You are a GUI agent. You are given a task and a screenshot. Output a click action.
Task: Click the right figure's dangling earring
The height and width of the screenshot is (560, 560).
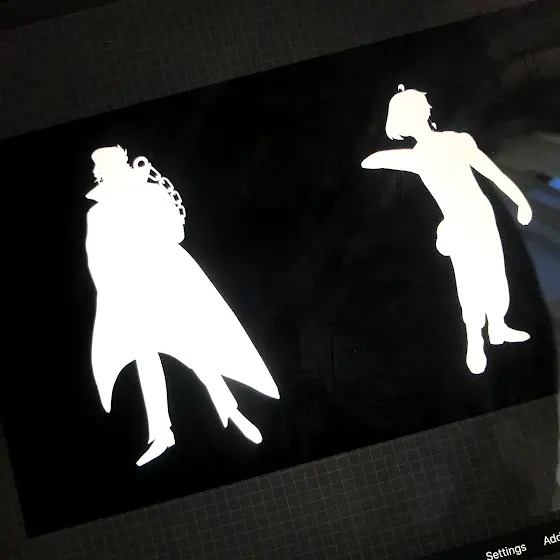pyautogui.click(x=434, y=125)
